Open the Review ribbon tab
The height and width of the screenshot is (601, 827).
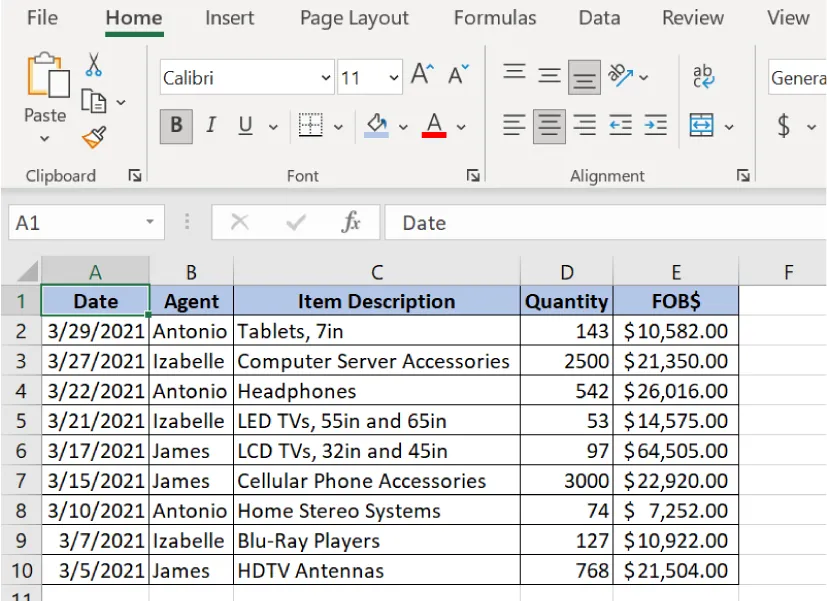pyautogui.click(x=692, y=17)
